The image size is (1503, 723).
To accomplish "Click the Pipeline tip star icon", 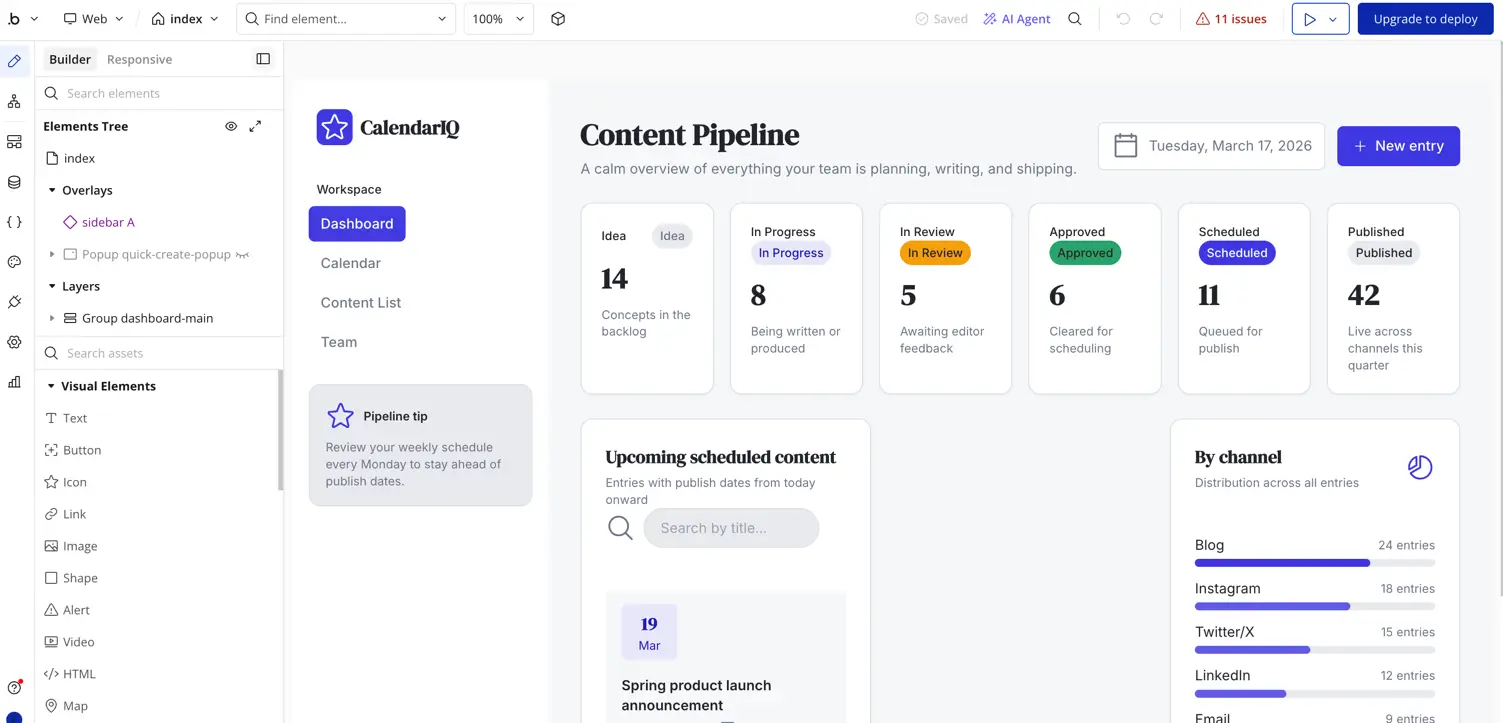I will click(341, 416).
